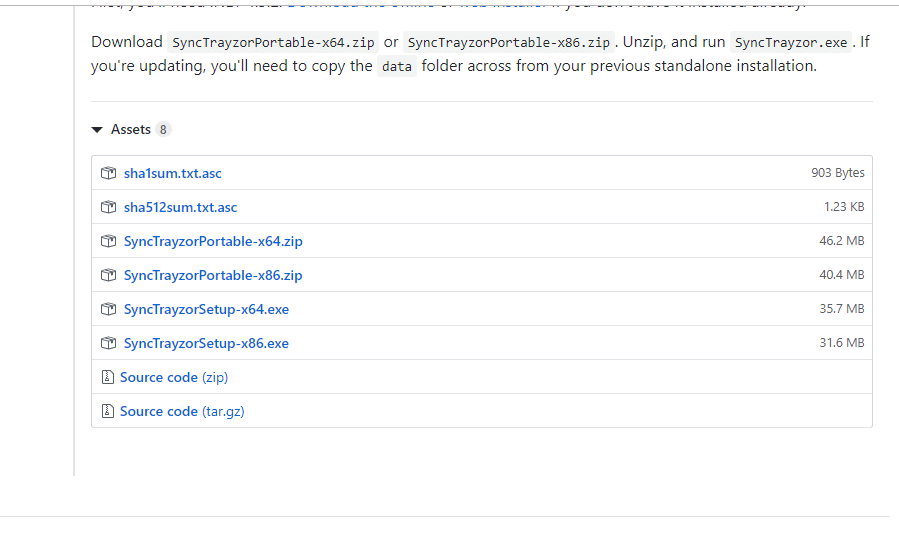Screen dimensions: 899x546
Task: Click zip file icon beside Source code (tar.gz)
Action: coord(108,411)
